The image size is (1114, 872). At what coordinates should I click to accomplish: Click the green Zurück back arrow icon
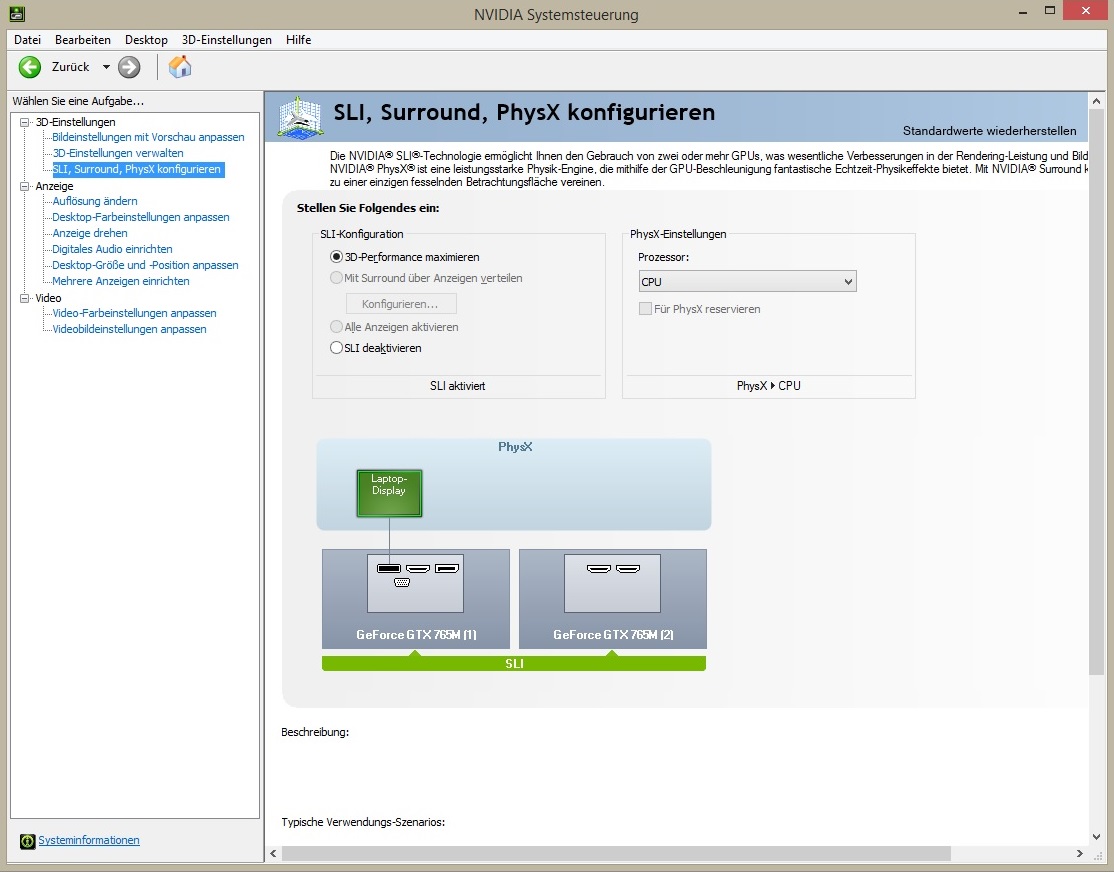click(30, 67)
